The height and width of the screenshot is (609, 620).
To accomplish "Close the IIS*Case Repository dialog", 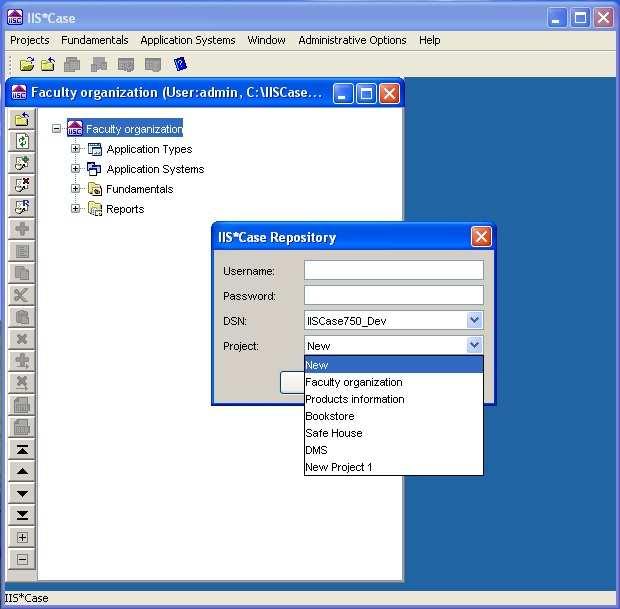I will 481,236.
